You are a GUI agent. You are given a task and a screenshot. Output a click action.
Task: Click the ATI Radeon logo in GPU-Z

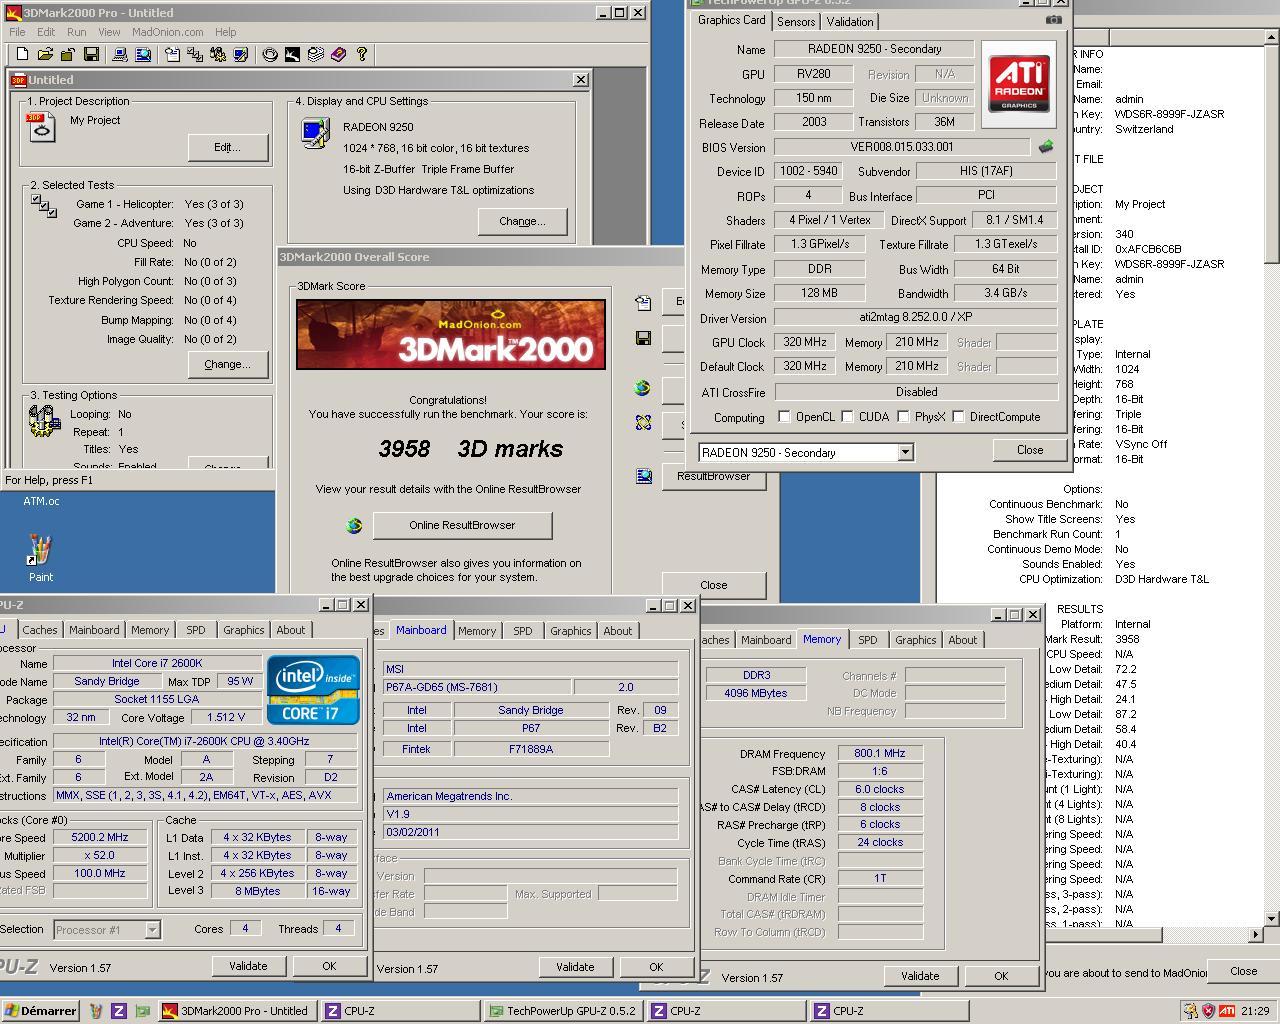pyautogui.click(x=1019, y=84)
